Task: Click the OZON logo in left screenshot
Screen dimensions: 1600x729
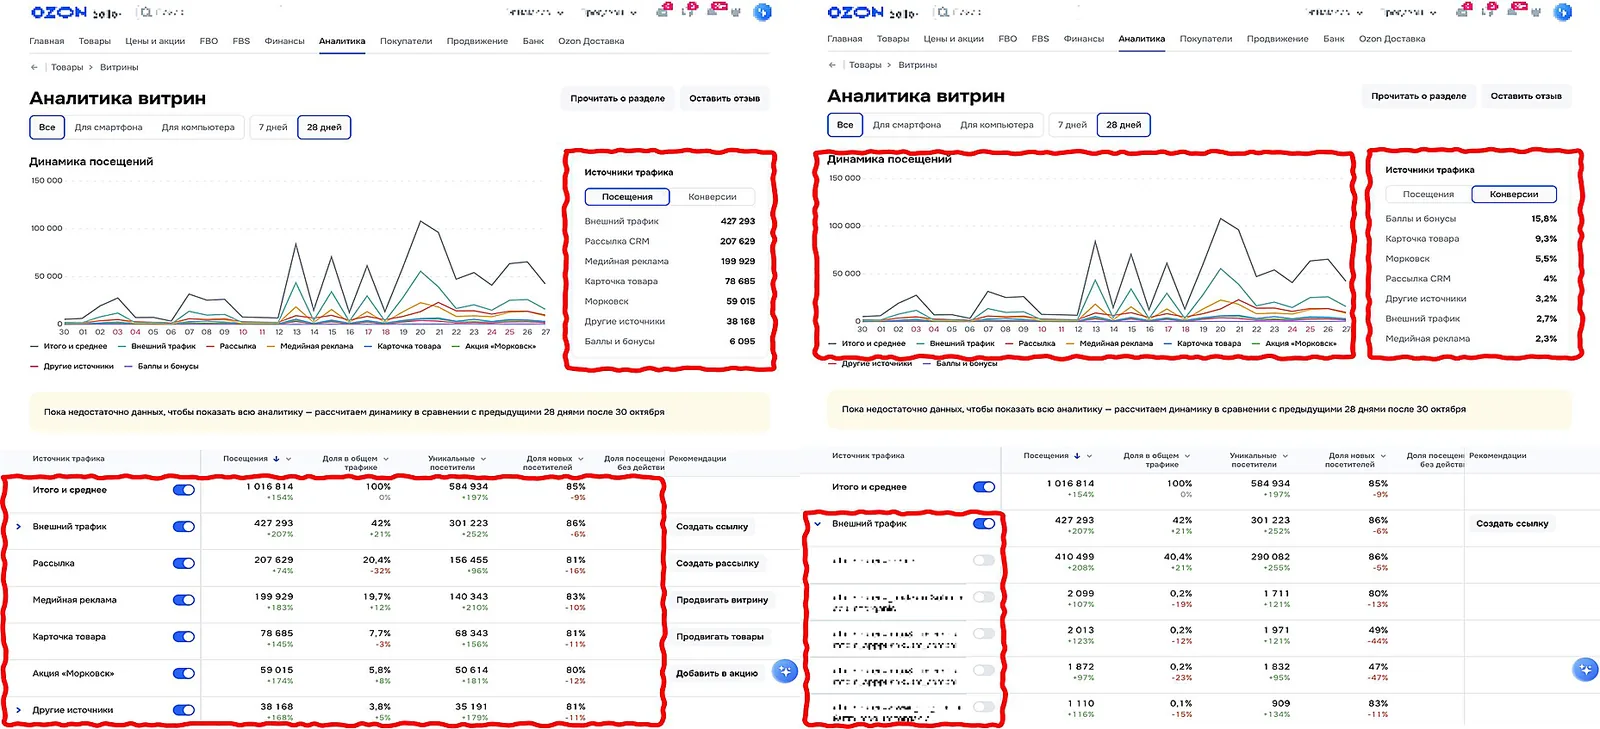Action: pyautogui.click(x=59, y=12)
